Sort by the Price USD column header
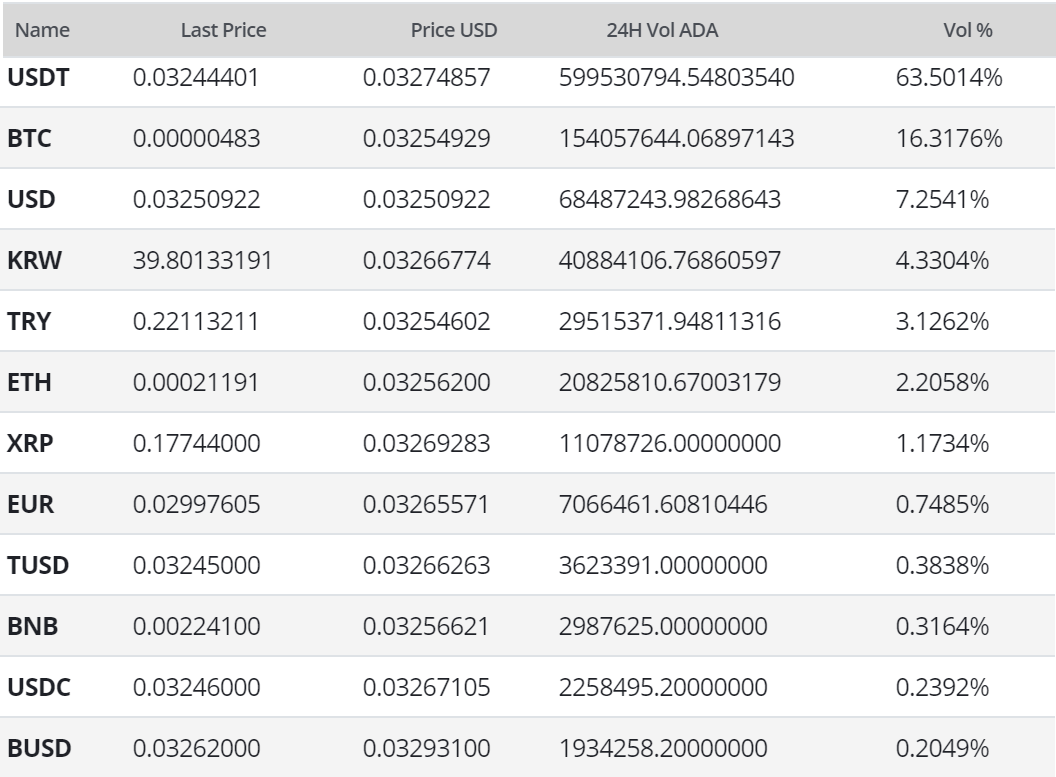 tap(454, 30)
